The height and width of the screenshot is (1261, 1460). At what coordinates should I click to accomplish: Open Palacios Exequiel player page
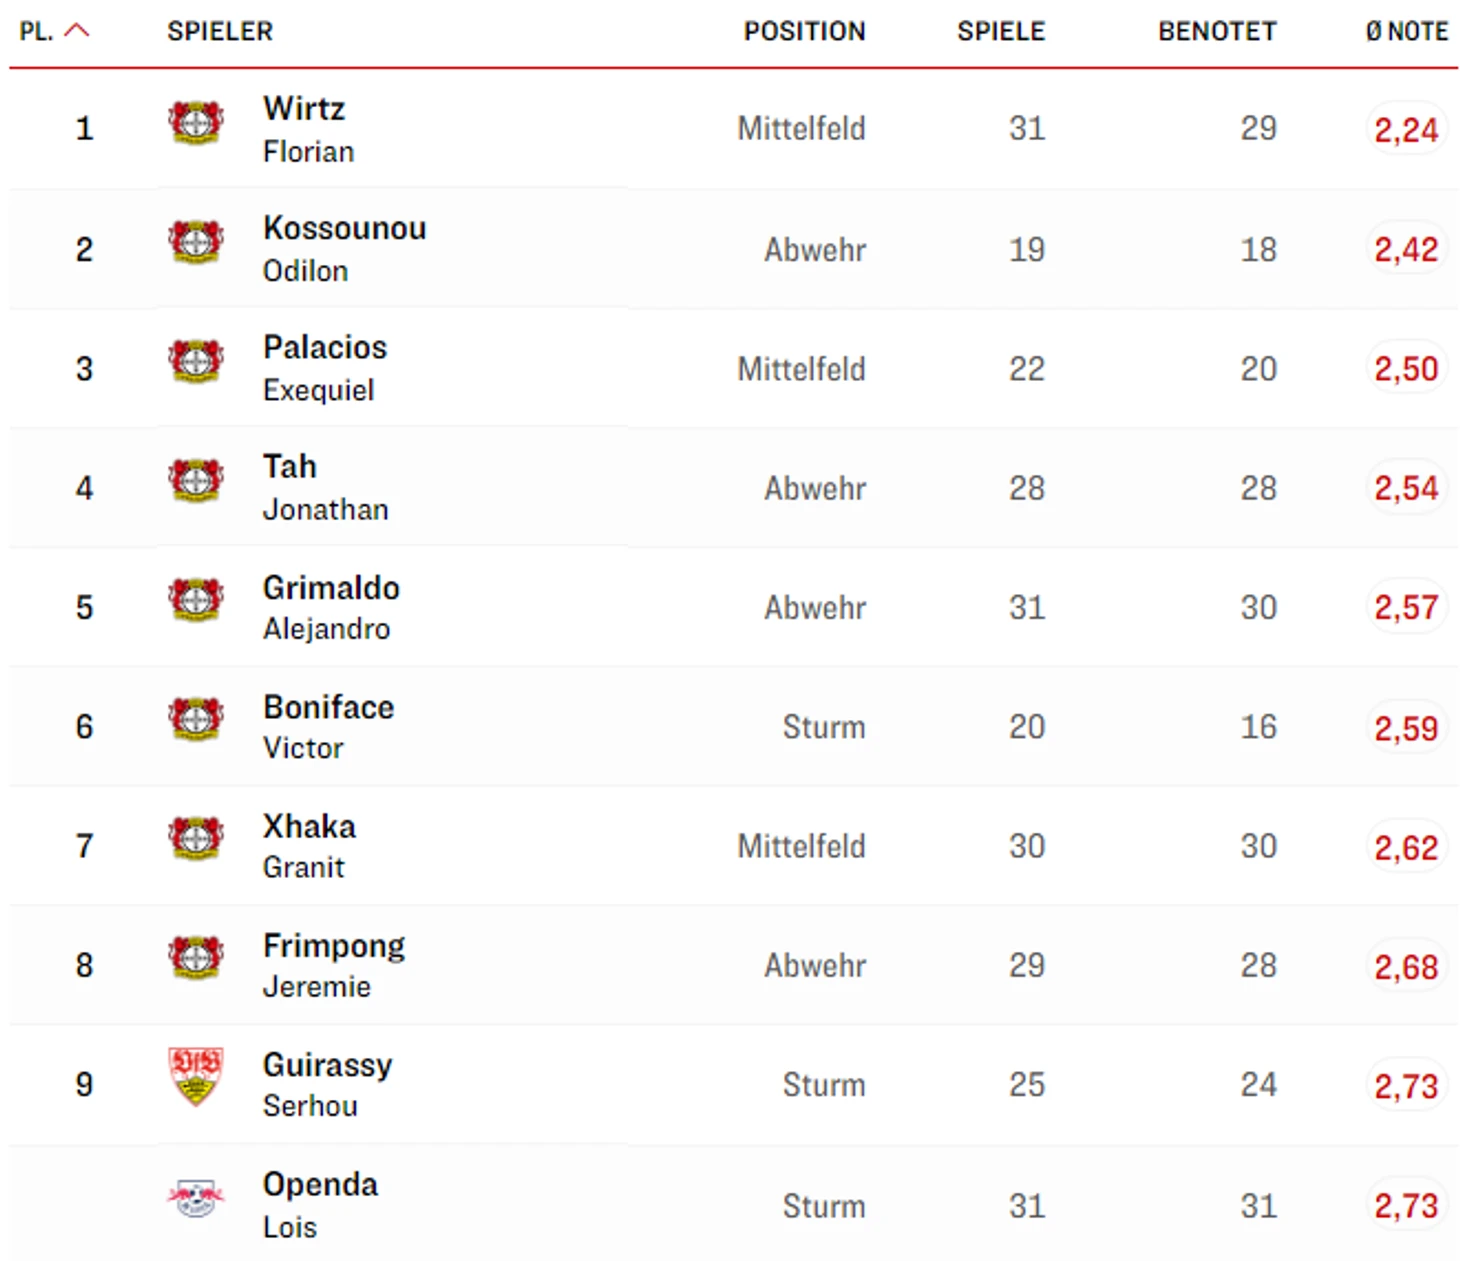point(324,367)
